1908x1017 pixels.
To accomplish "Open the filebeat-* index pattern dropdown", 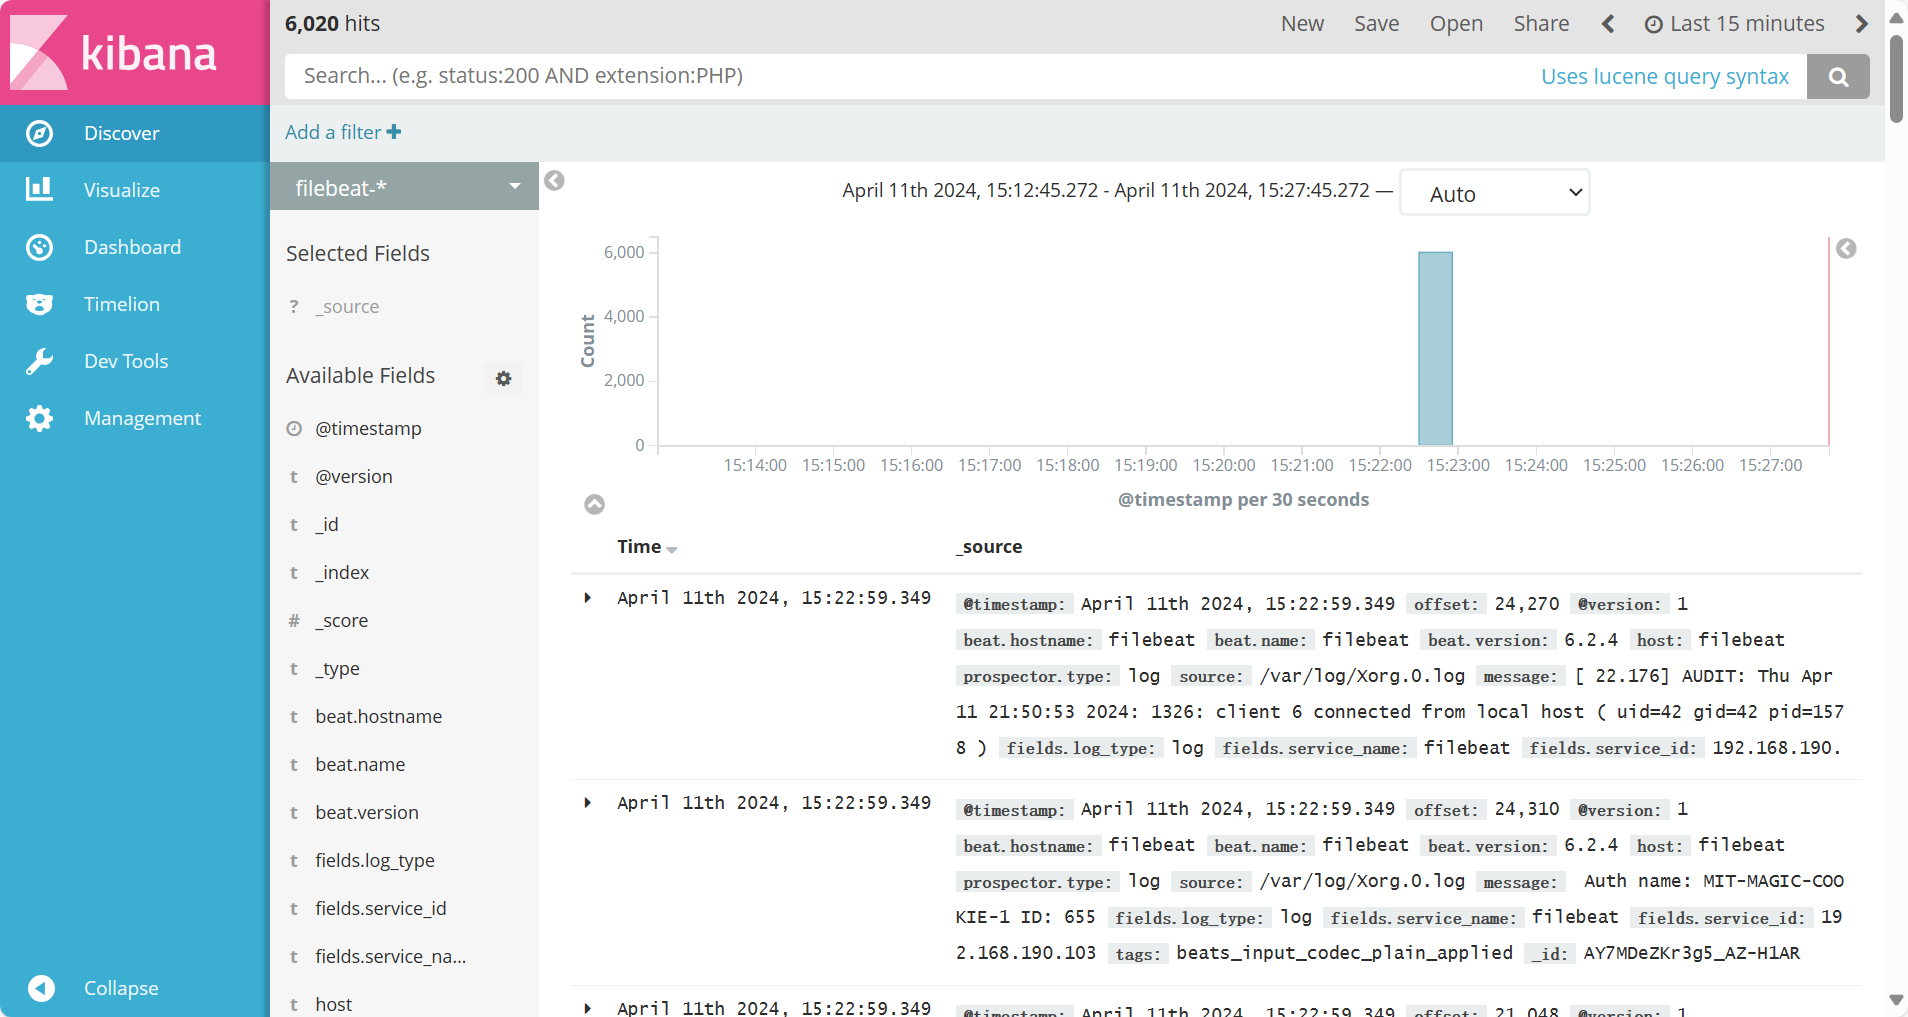I will (x=404, y=187).
